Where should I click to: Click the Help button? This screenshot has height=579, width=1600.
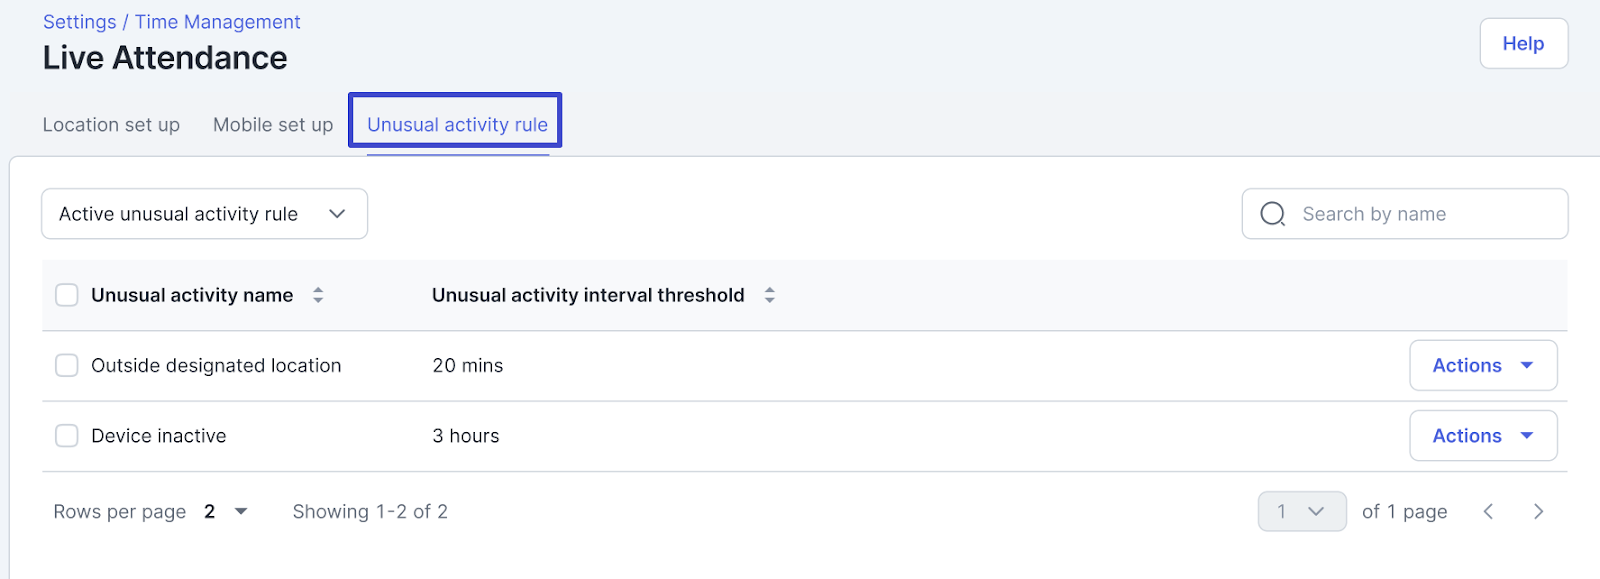pos(1523,44)
